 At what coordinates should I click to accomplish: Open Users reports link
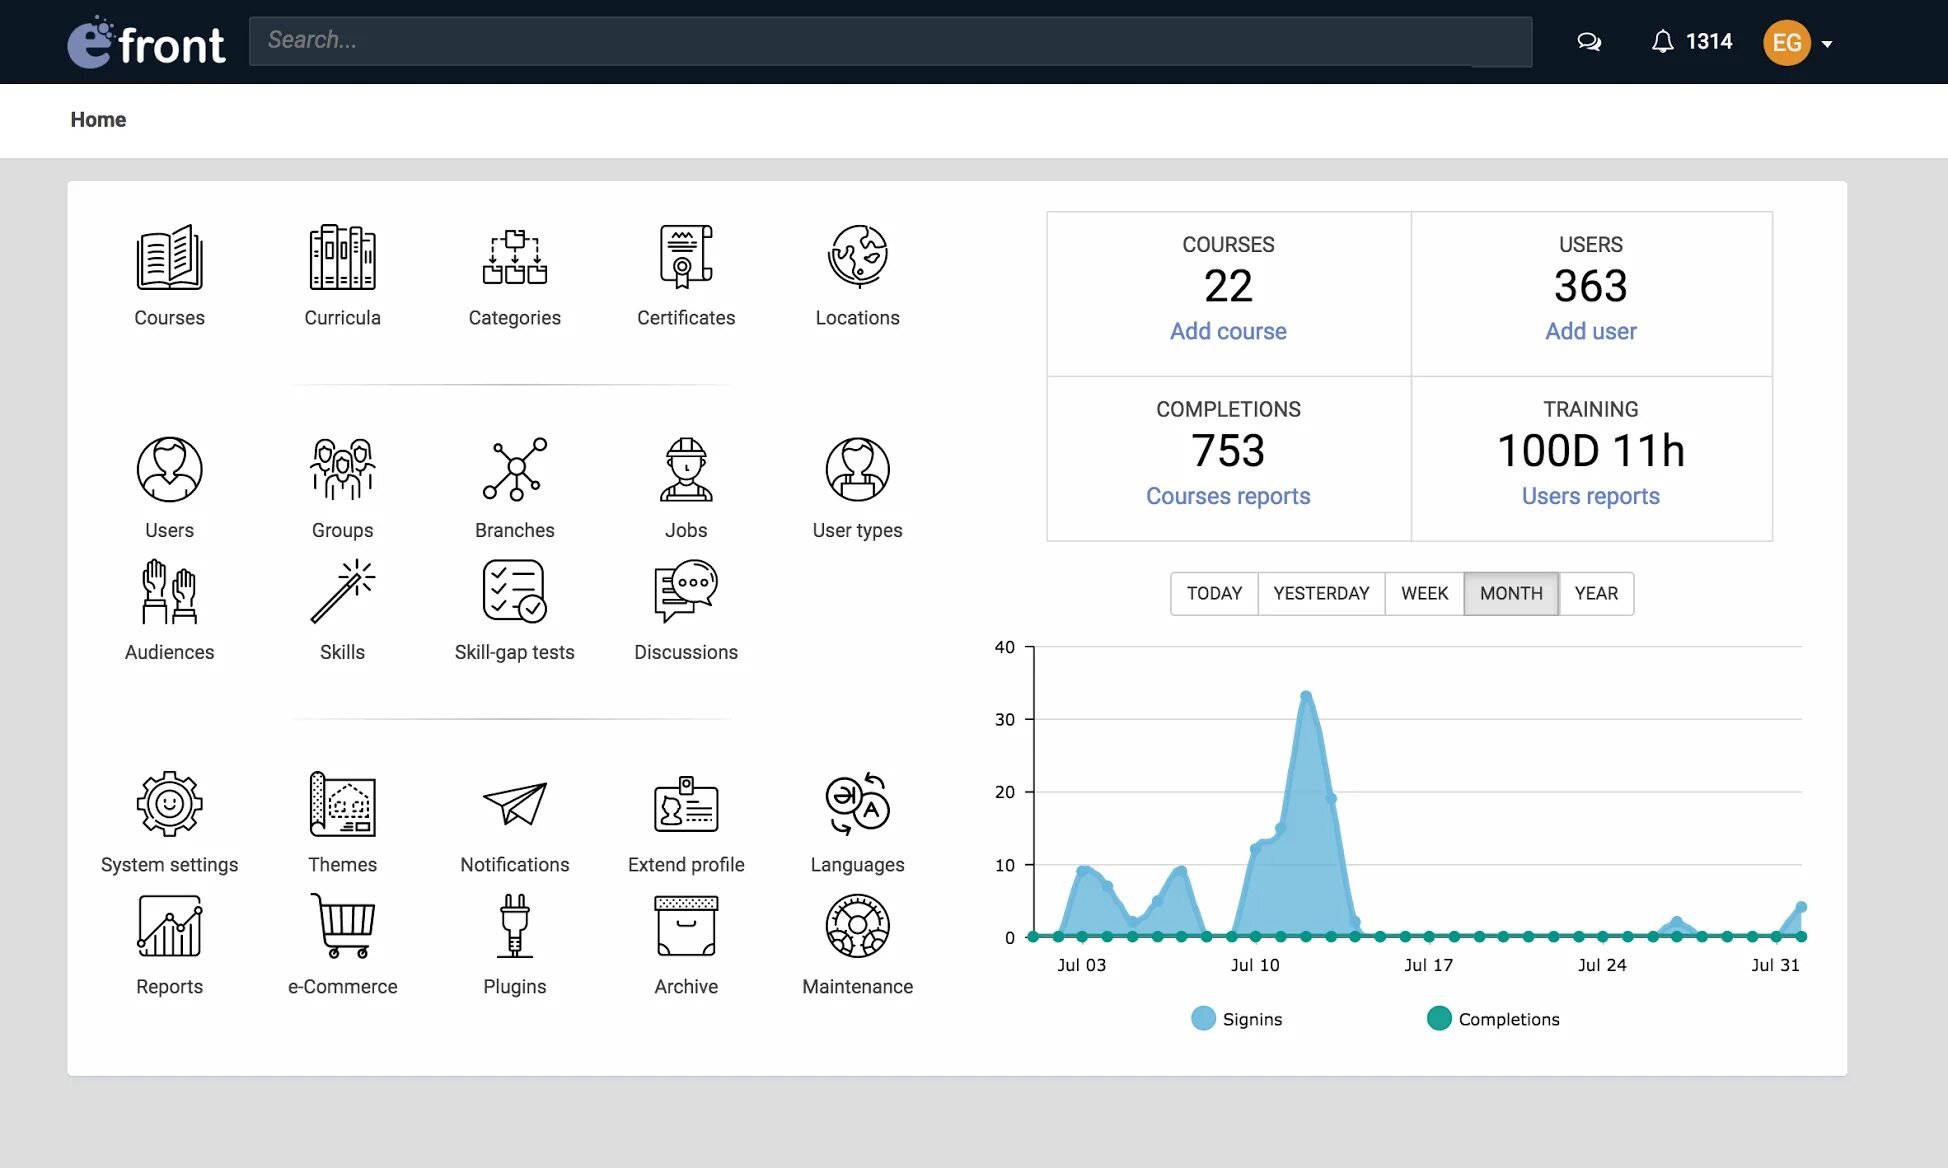[x=1591, y=495]
